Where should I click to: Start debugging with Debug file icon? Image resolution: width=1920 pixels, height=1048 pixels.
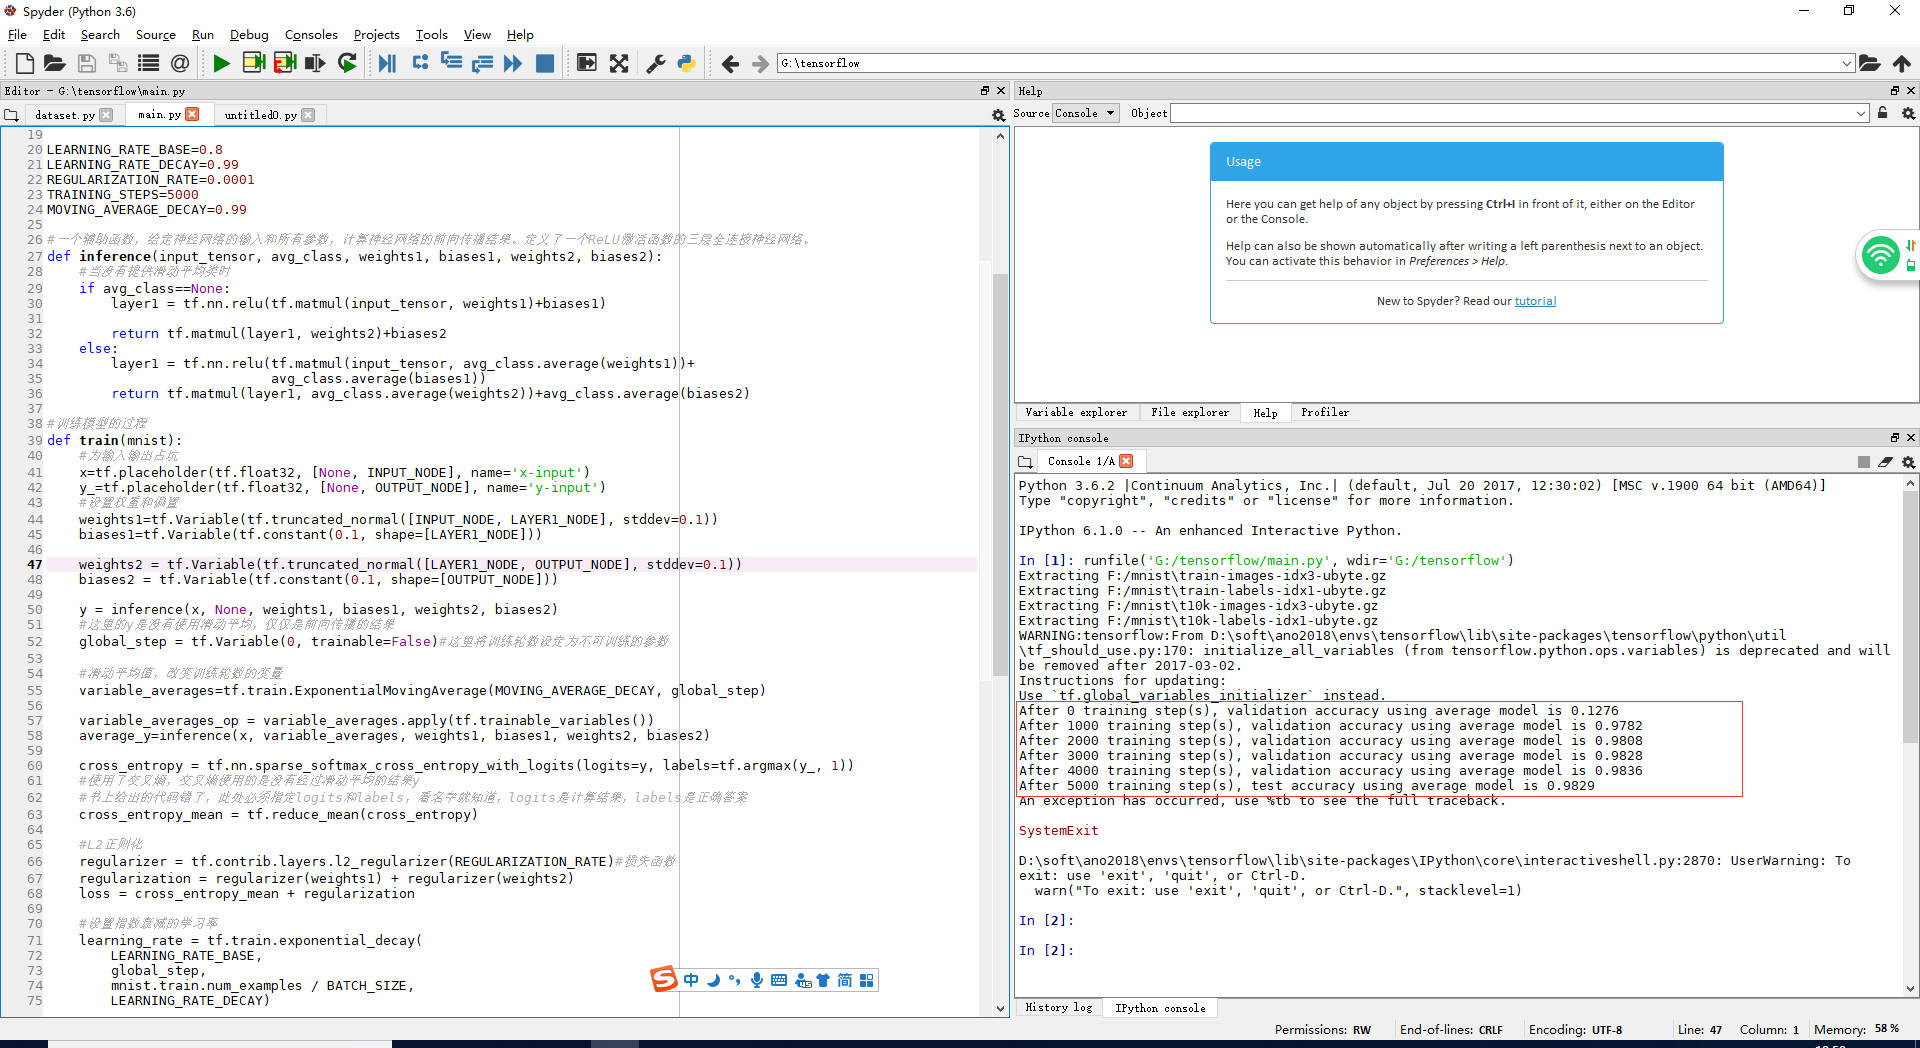coord(388,63)
